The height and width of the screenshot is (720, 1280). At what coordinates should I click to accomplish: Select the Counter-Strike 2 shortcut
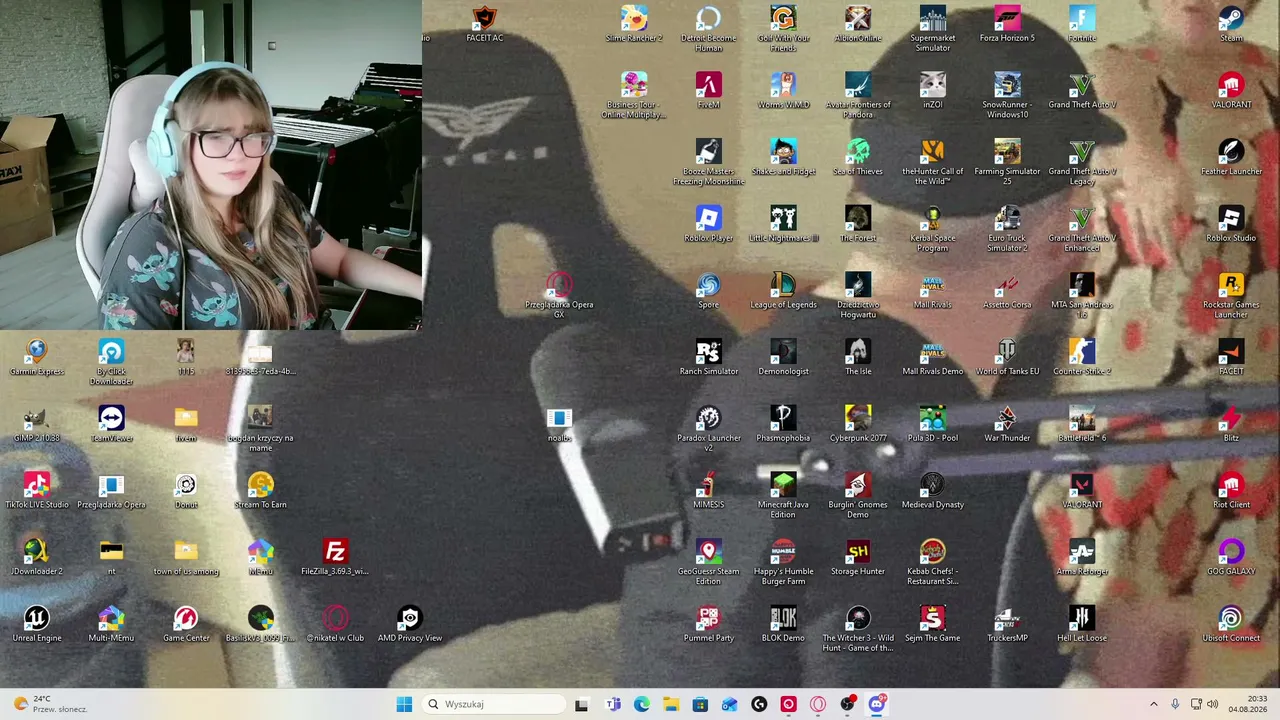1082,358
